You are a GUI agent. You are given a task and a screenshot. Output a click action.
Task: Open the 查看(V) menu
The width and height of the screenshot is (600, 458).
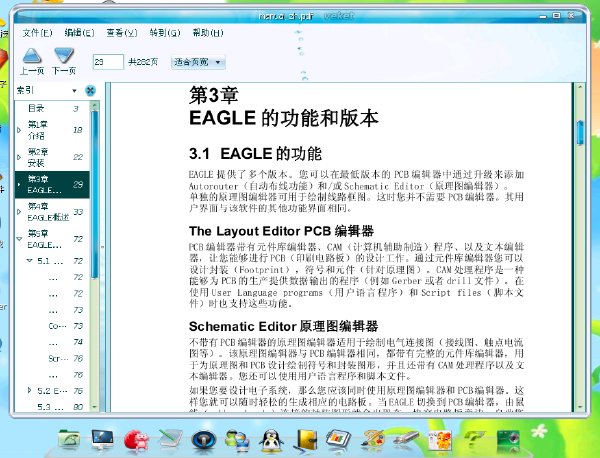pos(122,33)
